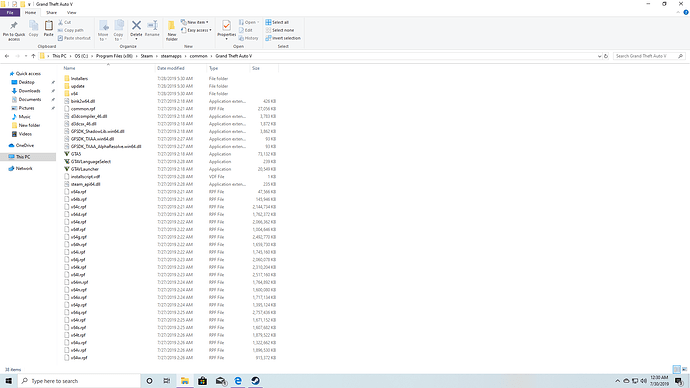Click Steam in the address path

(147, 56)
